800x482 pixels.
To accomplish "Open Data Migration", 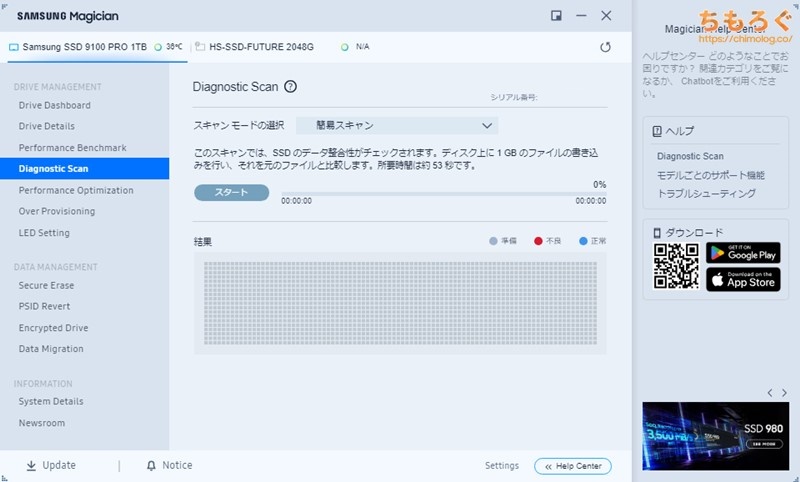I will [51, 349].
